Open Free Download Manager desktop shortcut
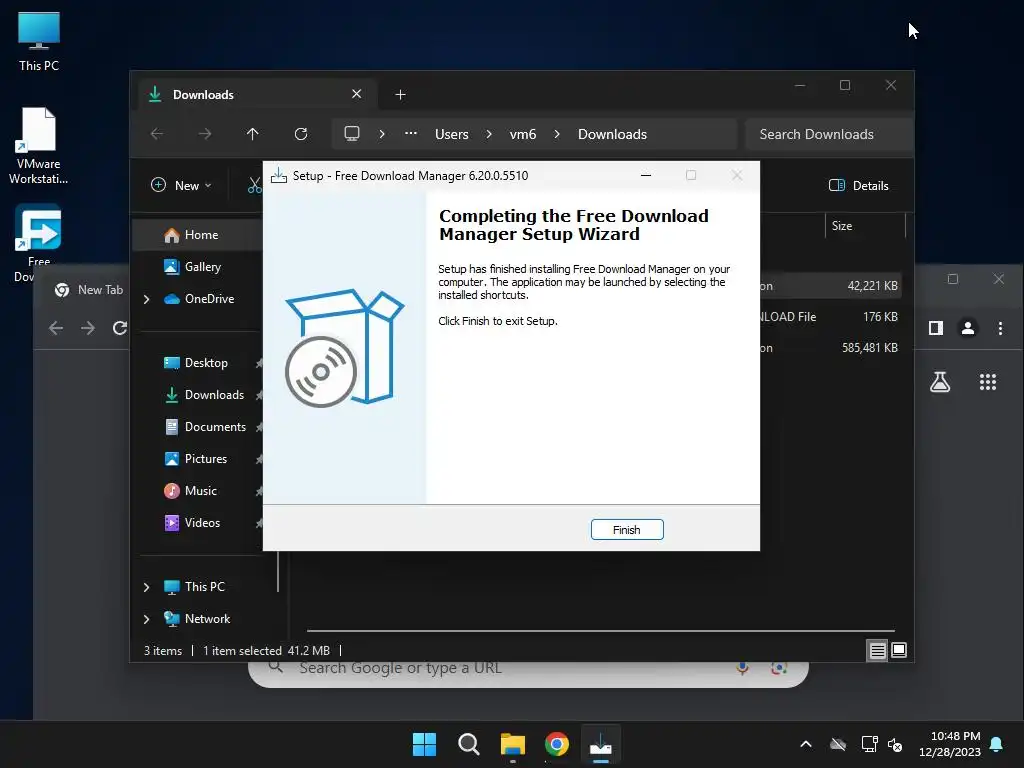 coord(38,242)
